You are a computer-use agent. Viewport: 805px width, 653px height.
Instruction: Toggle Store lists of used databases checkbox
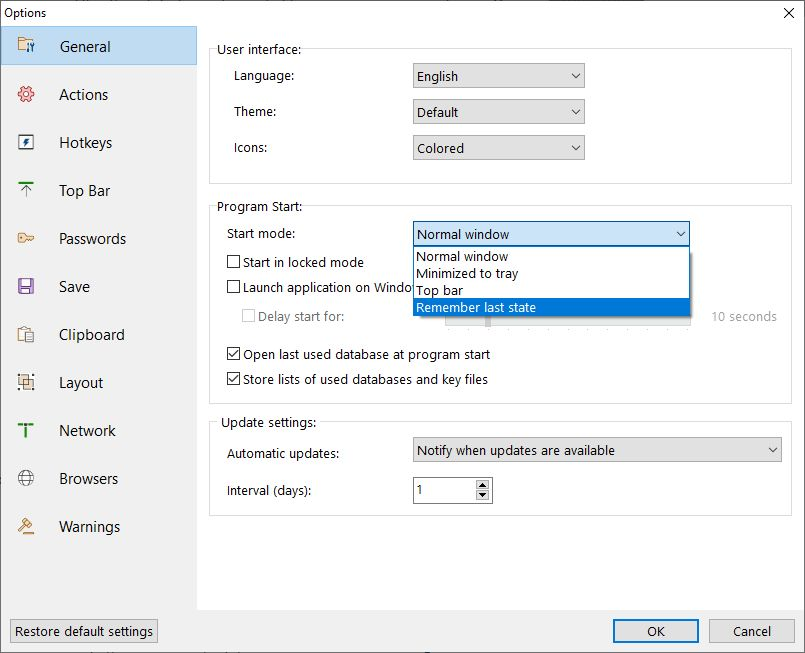(233, 379)
